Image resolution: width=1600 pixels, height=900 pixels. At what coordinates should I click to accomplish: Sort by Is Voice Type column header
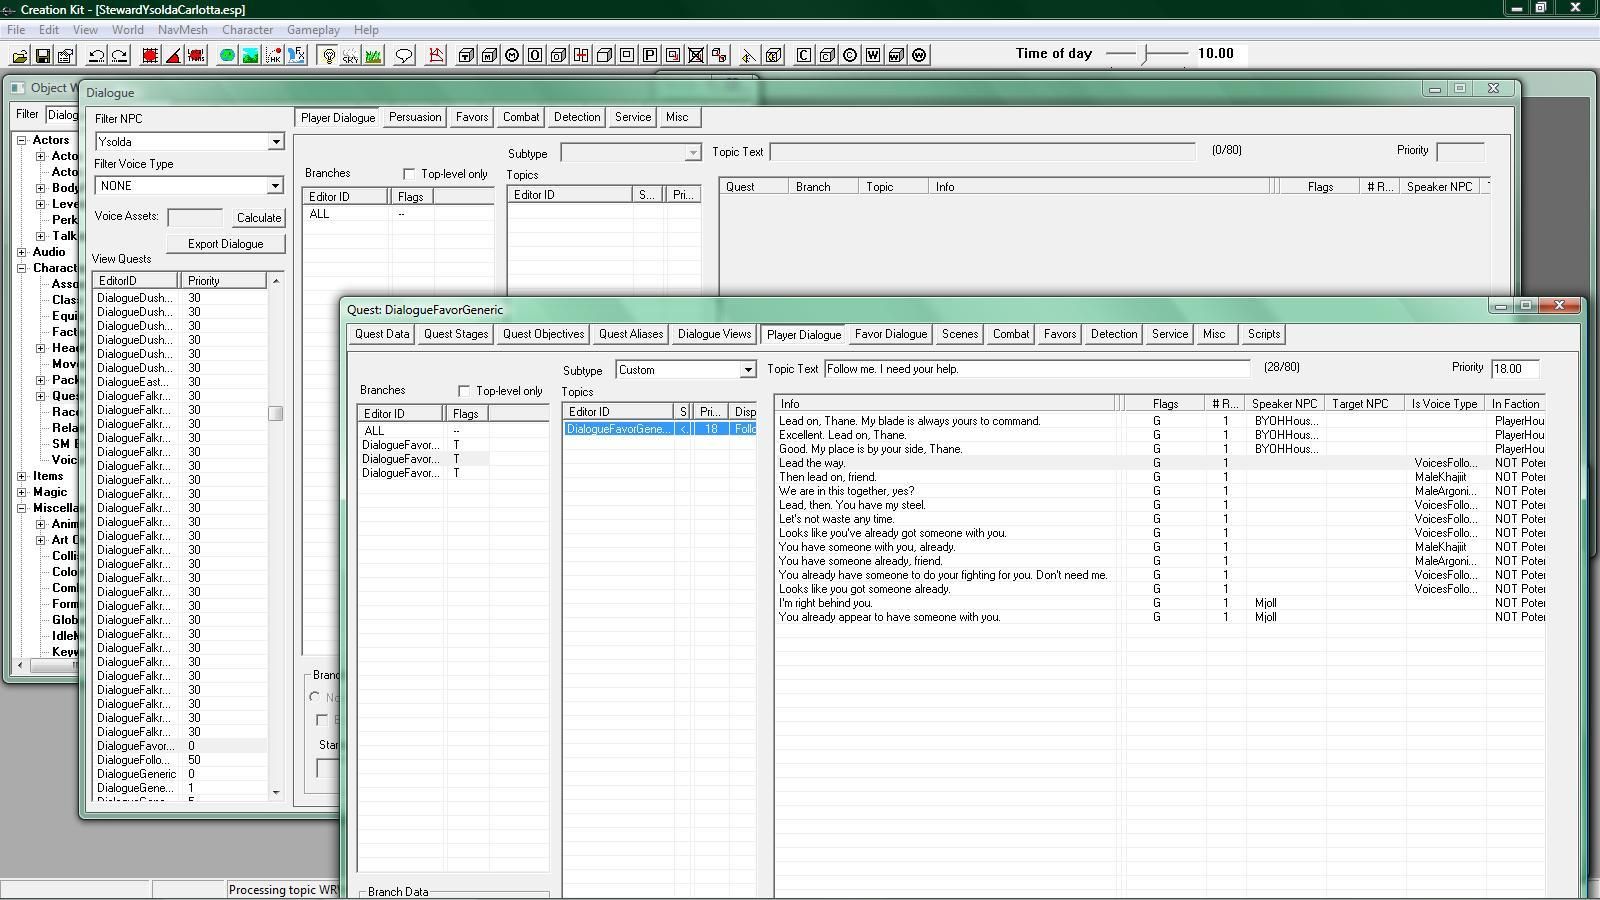click(x=1444, y=404)
